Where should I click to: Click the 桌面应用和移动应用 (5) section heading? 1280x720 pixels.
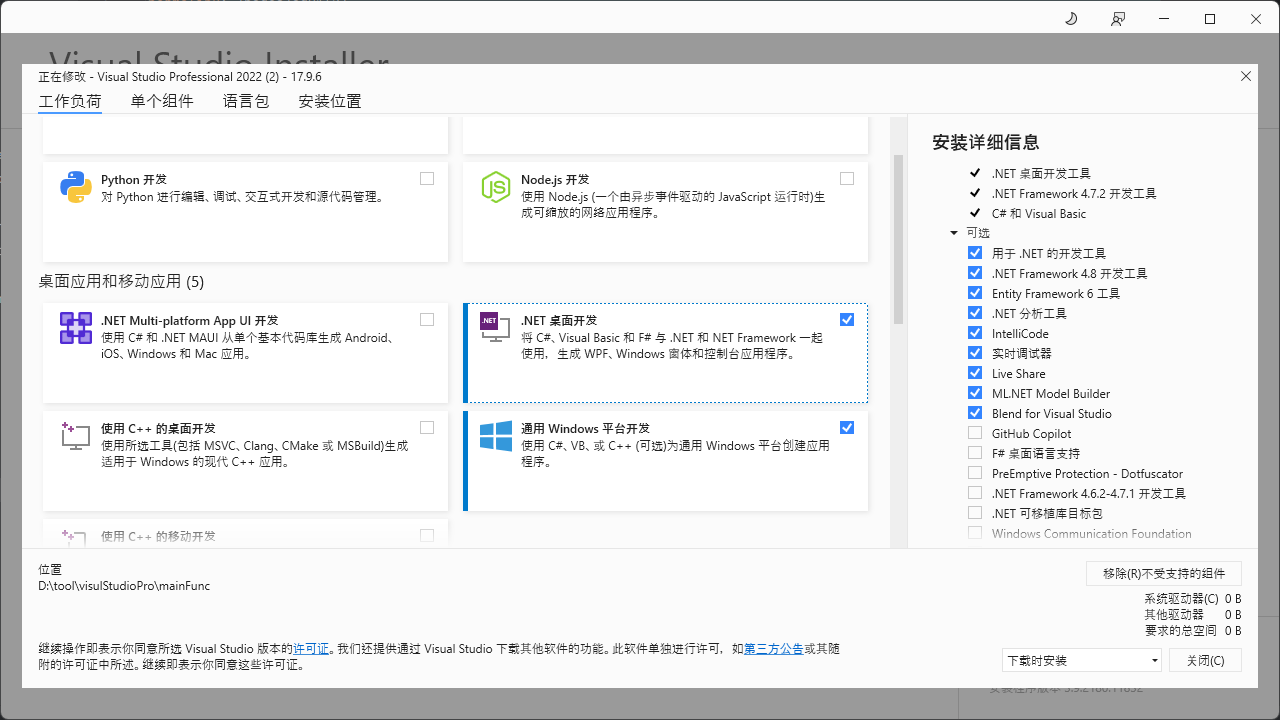[x=121, y=282]
